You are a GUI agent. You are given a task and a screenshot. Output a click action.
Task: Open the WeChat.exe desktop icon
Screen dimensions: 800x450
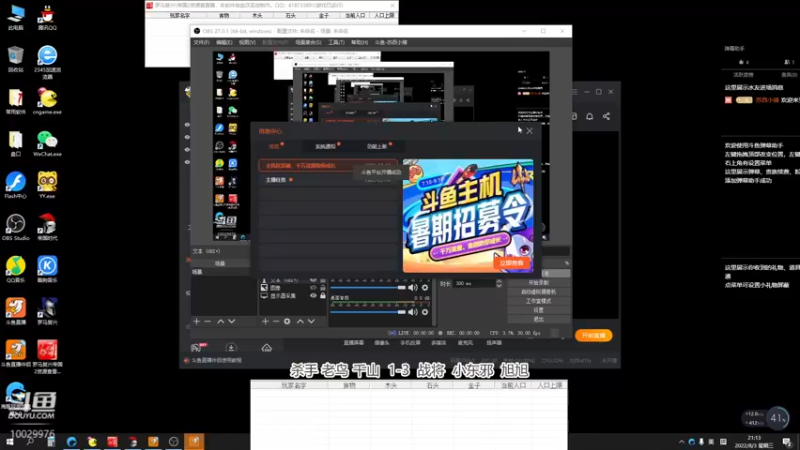(47, 143)
